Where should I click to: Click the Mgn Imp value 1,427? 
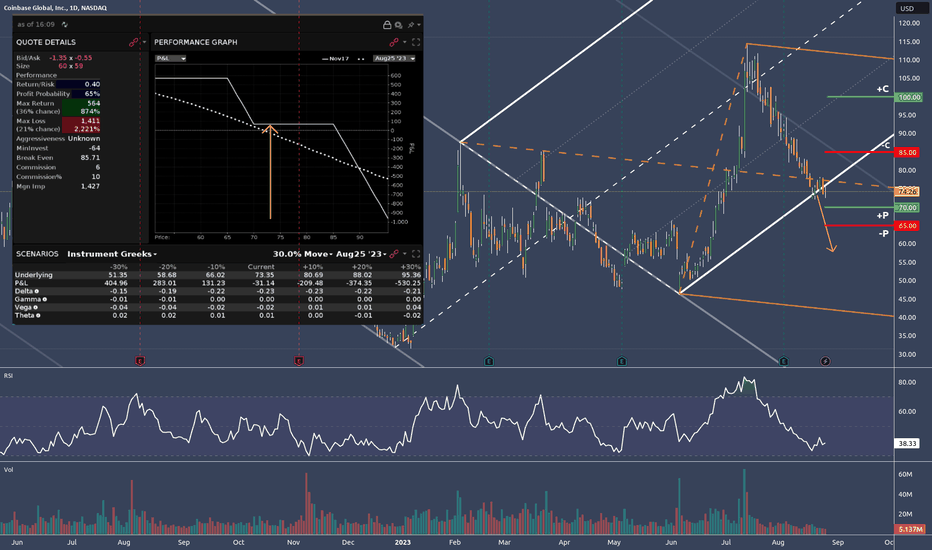click(90, 186)
